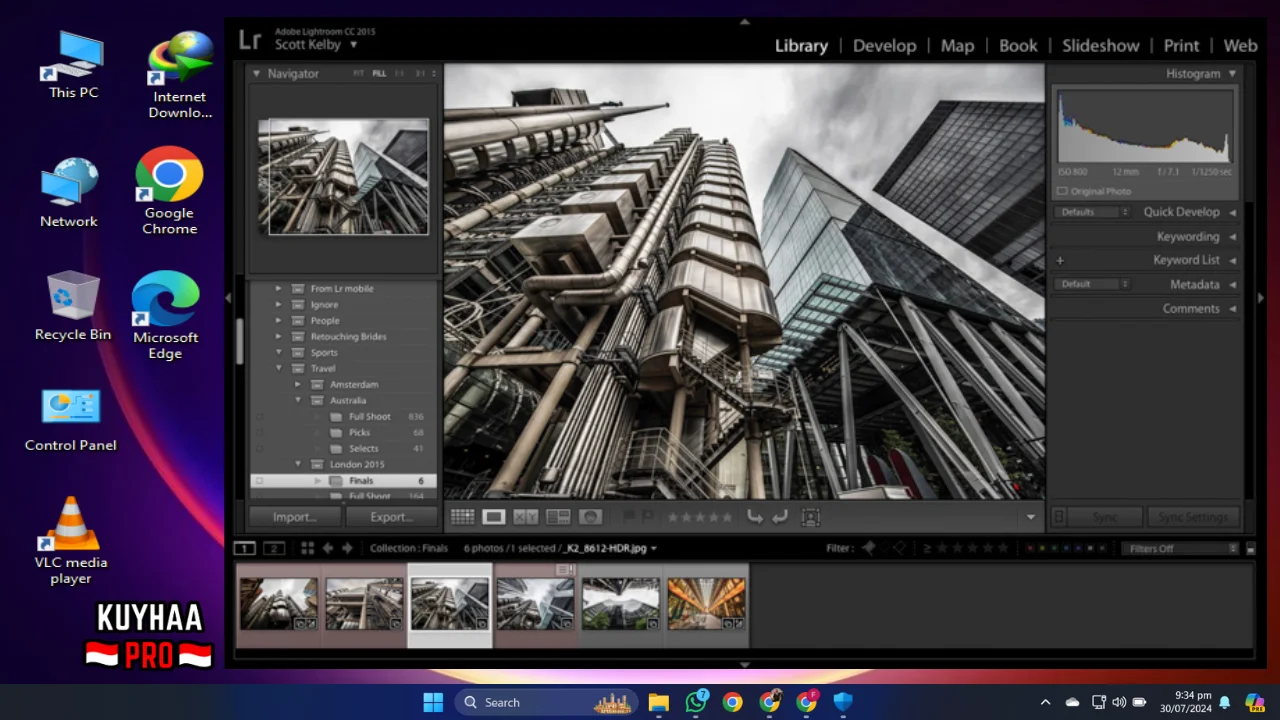Toggle Original Photo checkbox under histogram
1280x720 pixels.
click(1062, 191)
